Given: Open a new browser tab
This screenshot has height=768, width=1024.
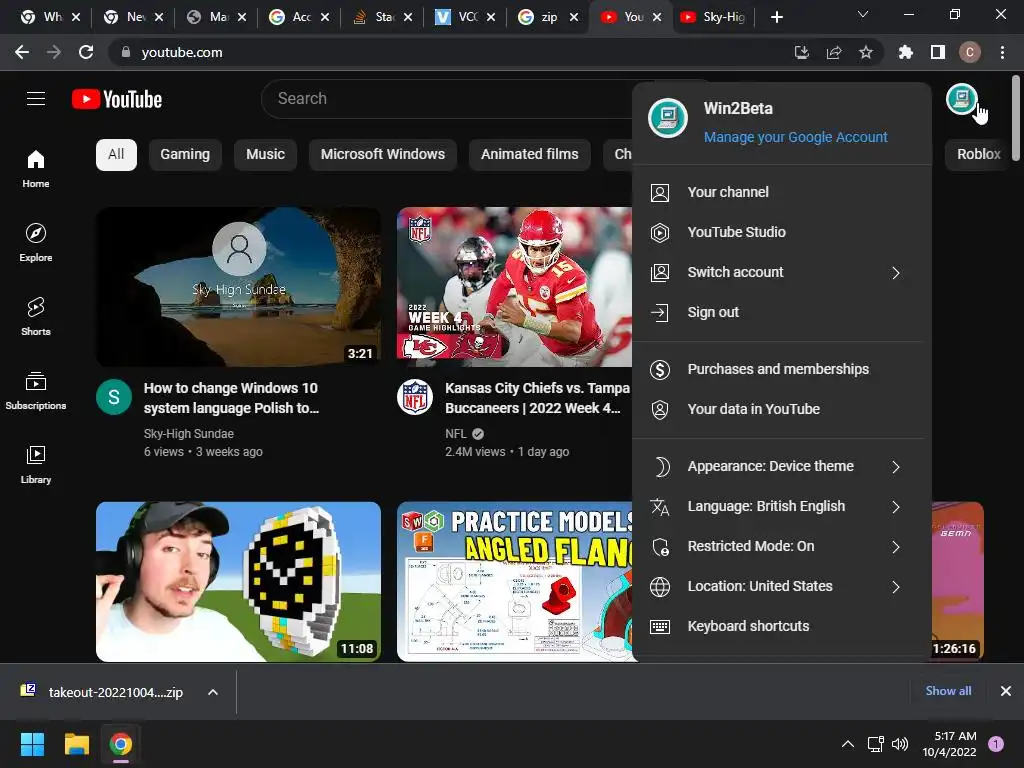Looking at the screenshot, I should click(776, 17).
